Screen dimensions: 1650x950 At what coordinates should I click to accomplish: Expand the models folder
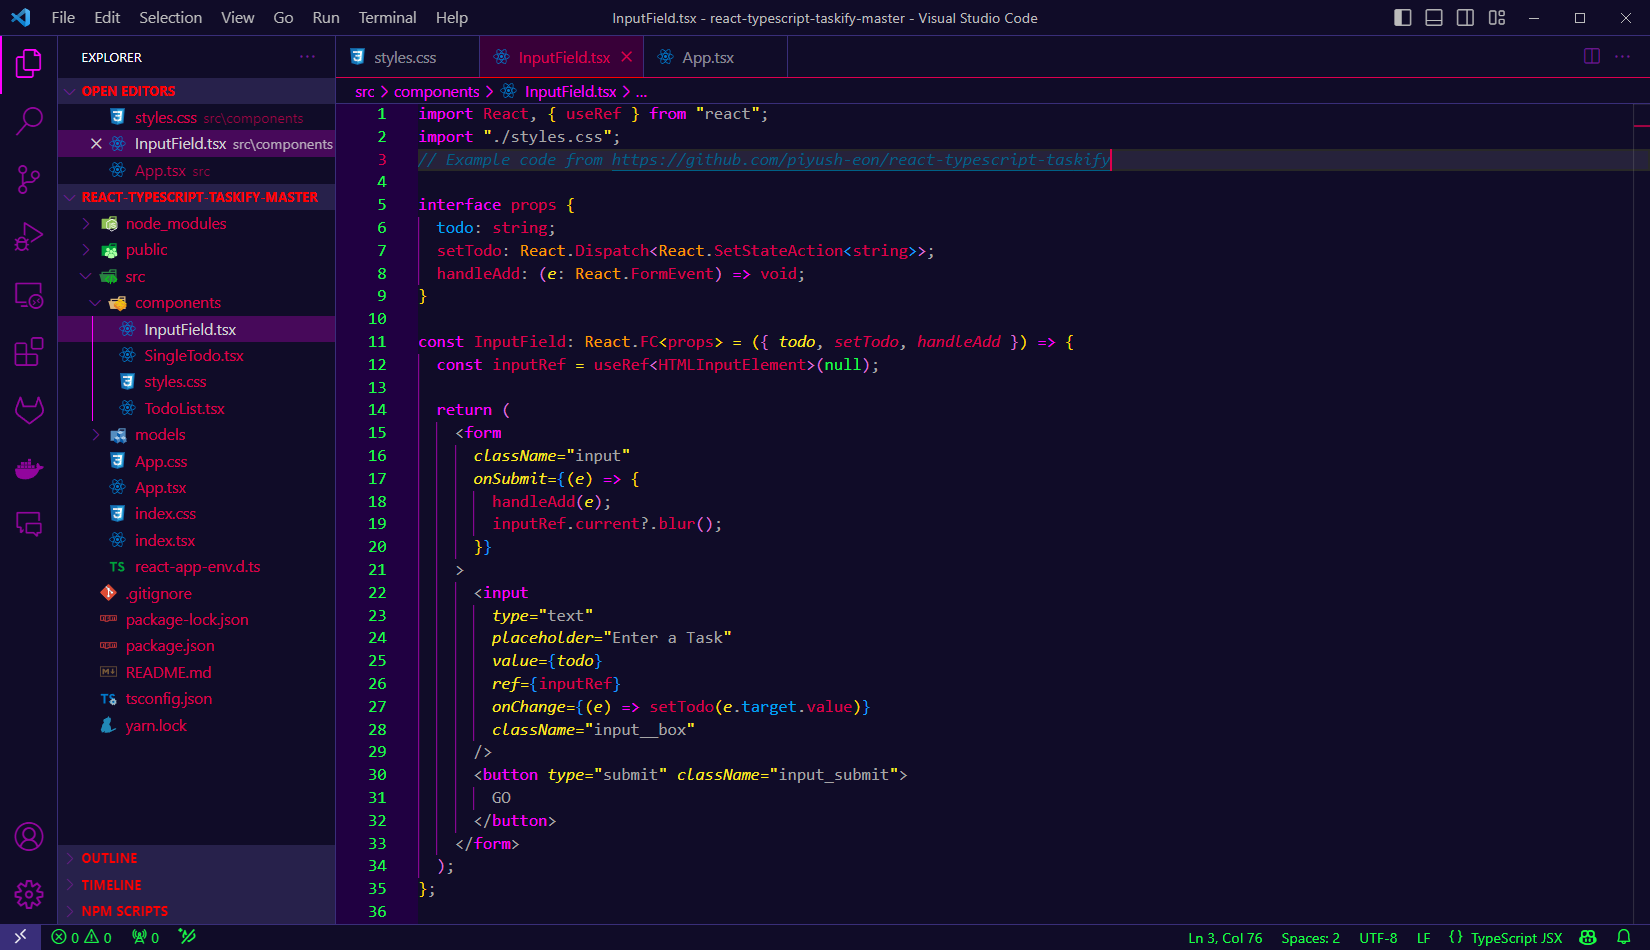[x=96, y=434]
